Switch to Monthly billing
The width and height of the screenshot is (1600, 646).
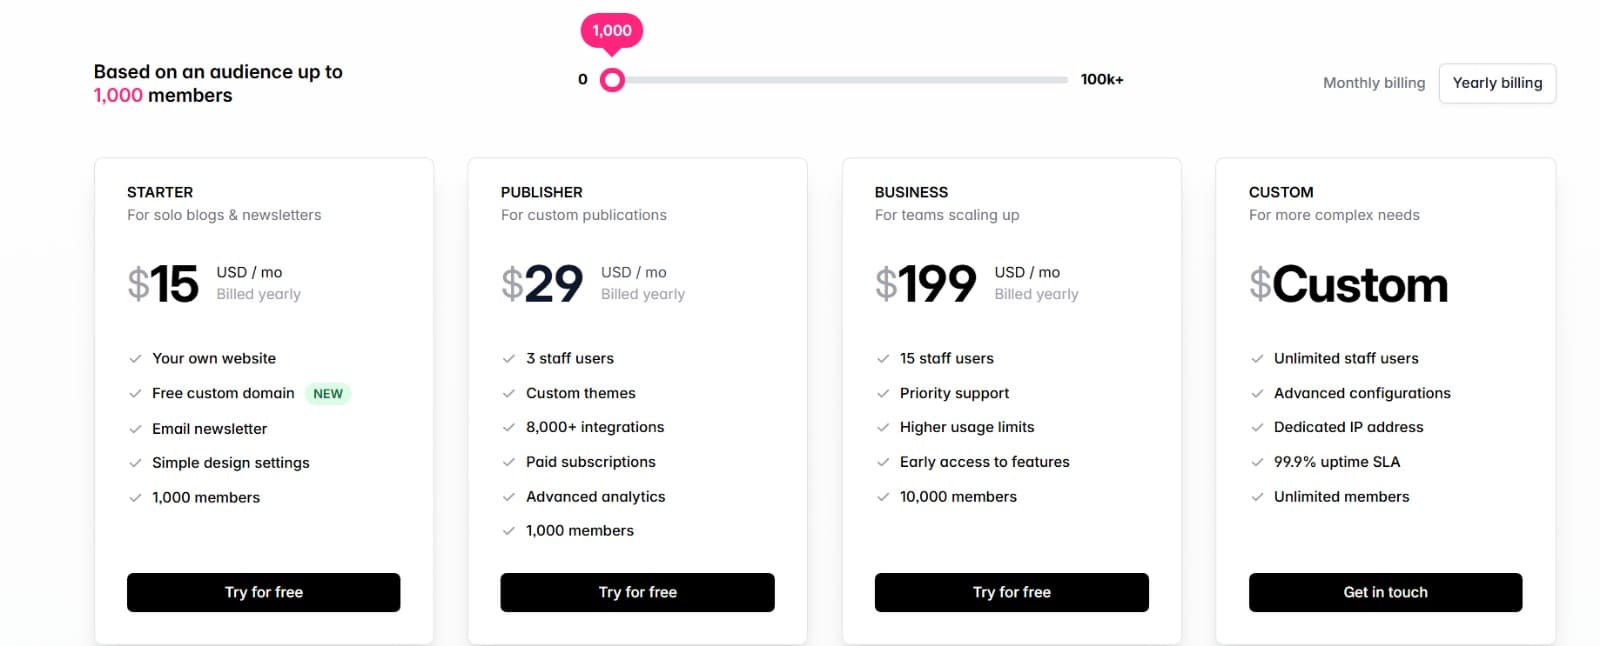pos(1373,82)
